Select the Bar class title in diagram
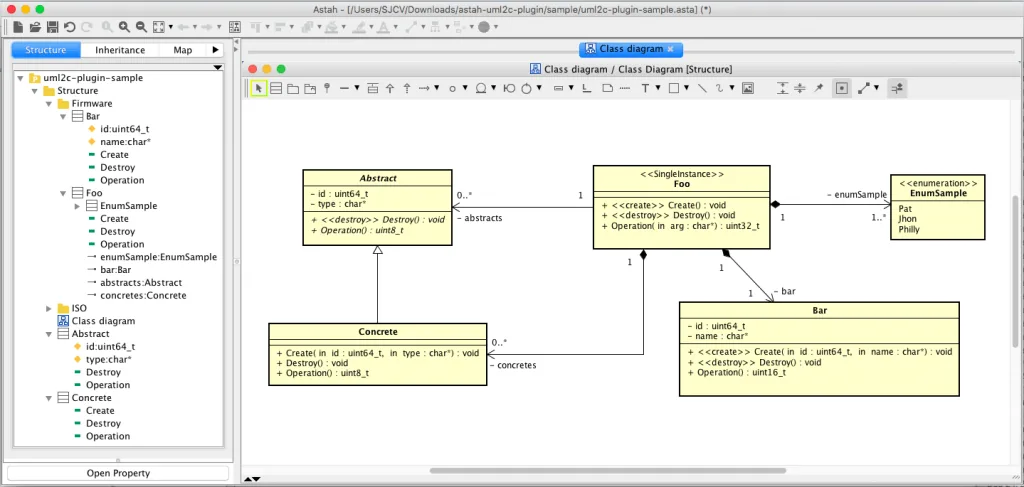The image size is (1024, 487). click(x=820, y=311)
